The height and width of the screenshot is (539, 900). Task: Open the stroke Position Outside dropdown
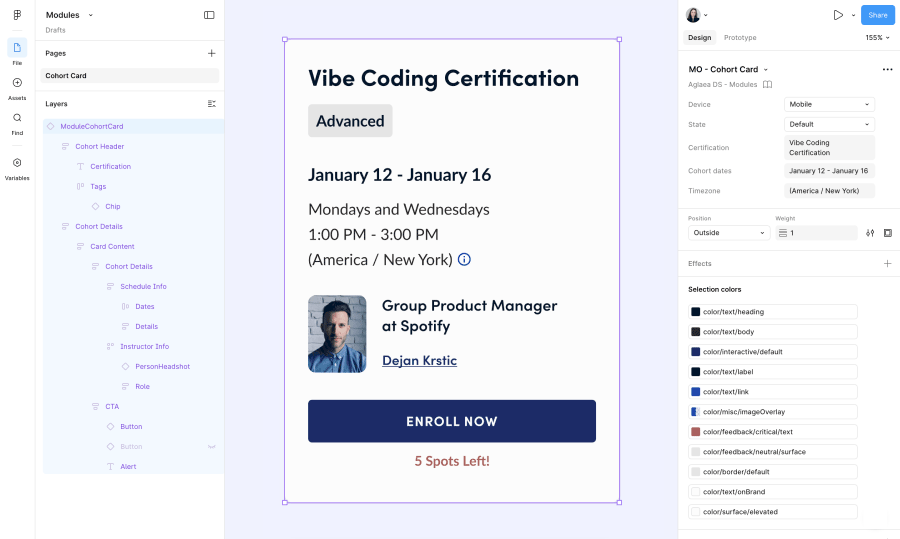(729, 232)
